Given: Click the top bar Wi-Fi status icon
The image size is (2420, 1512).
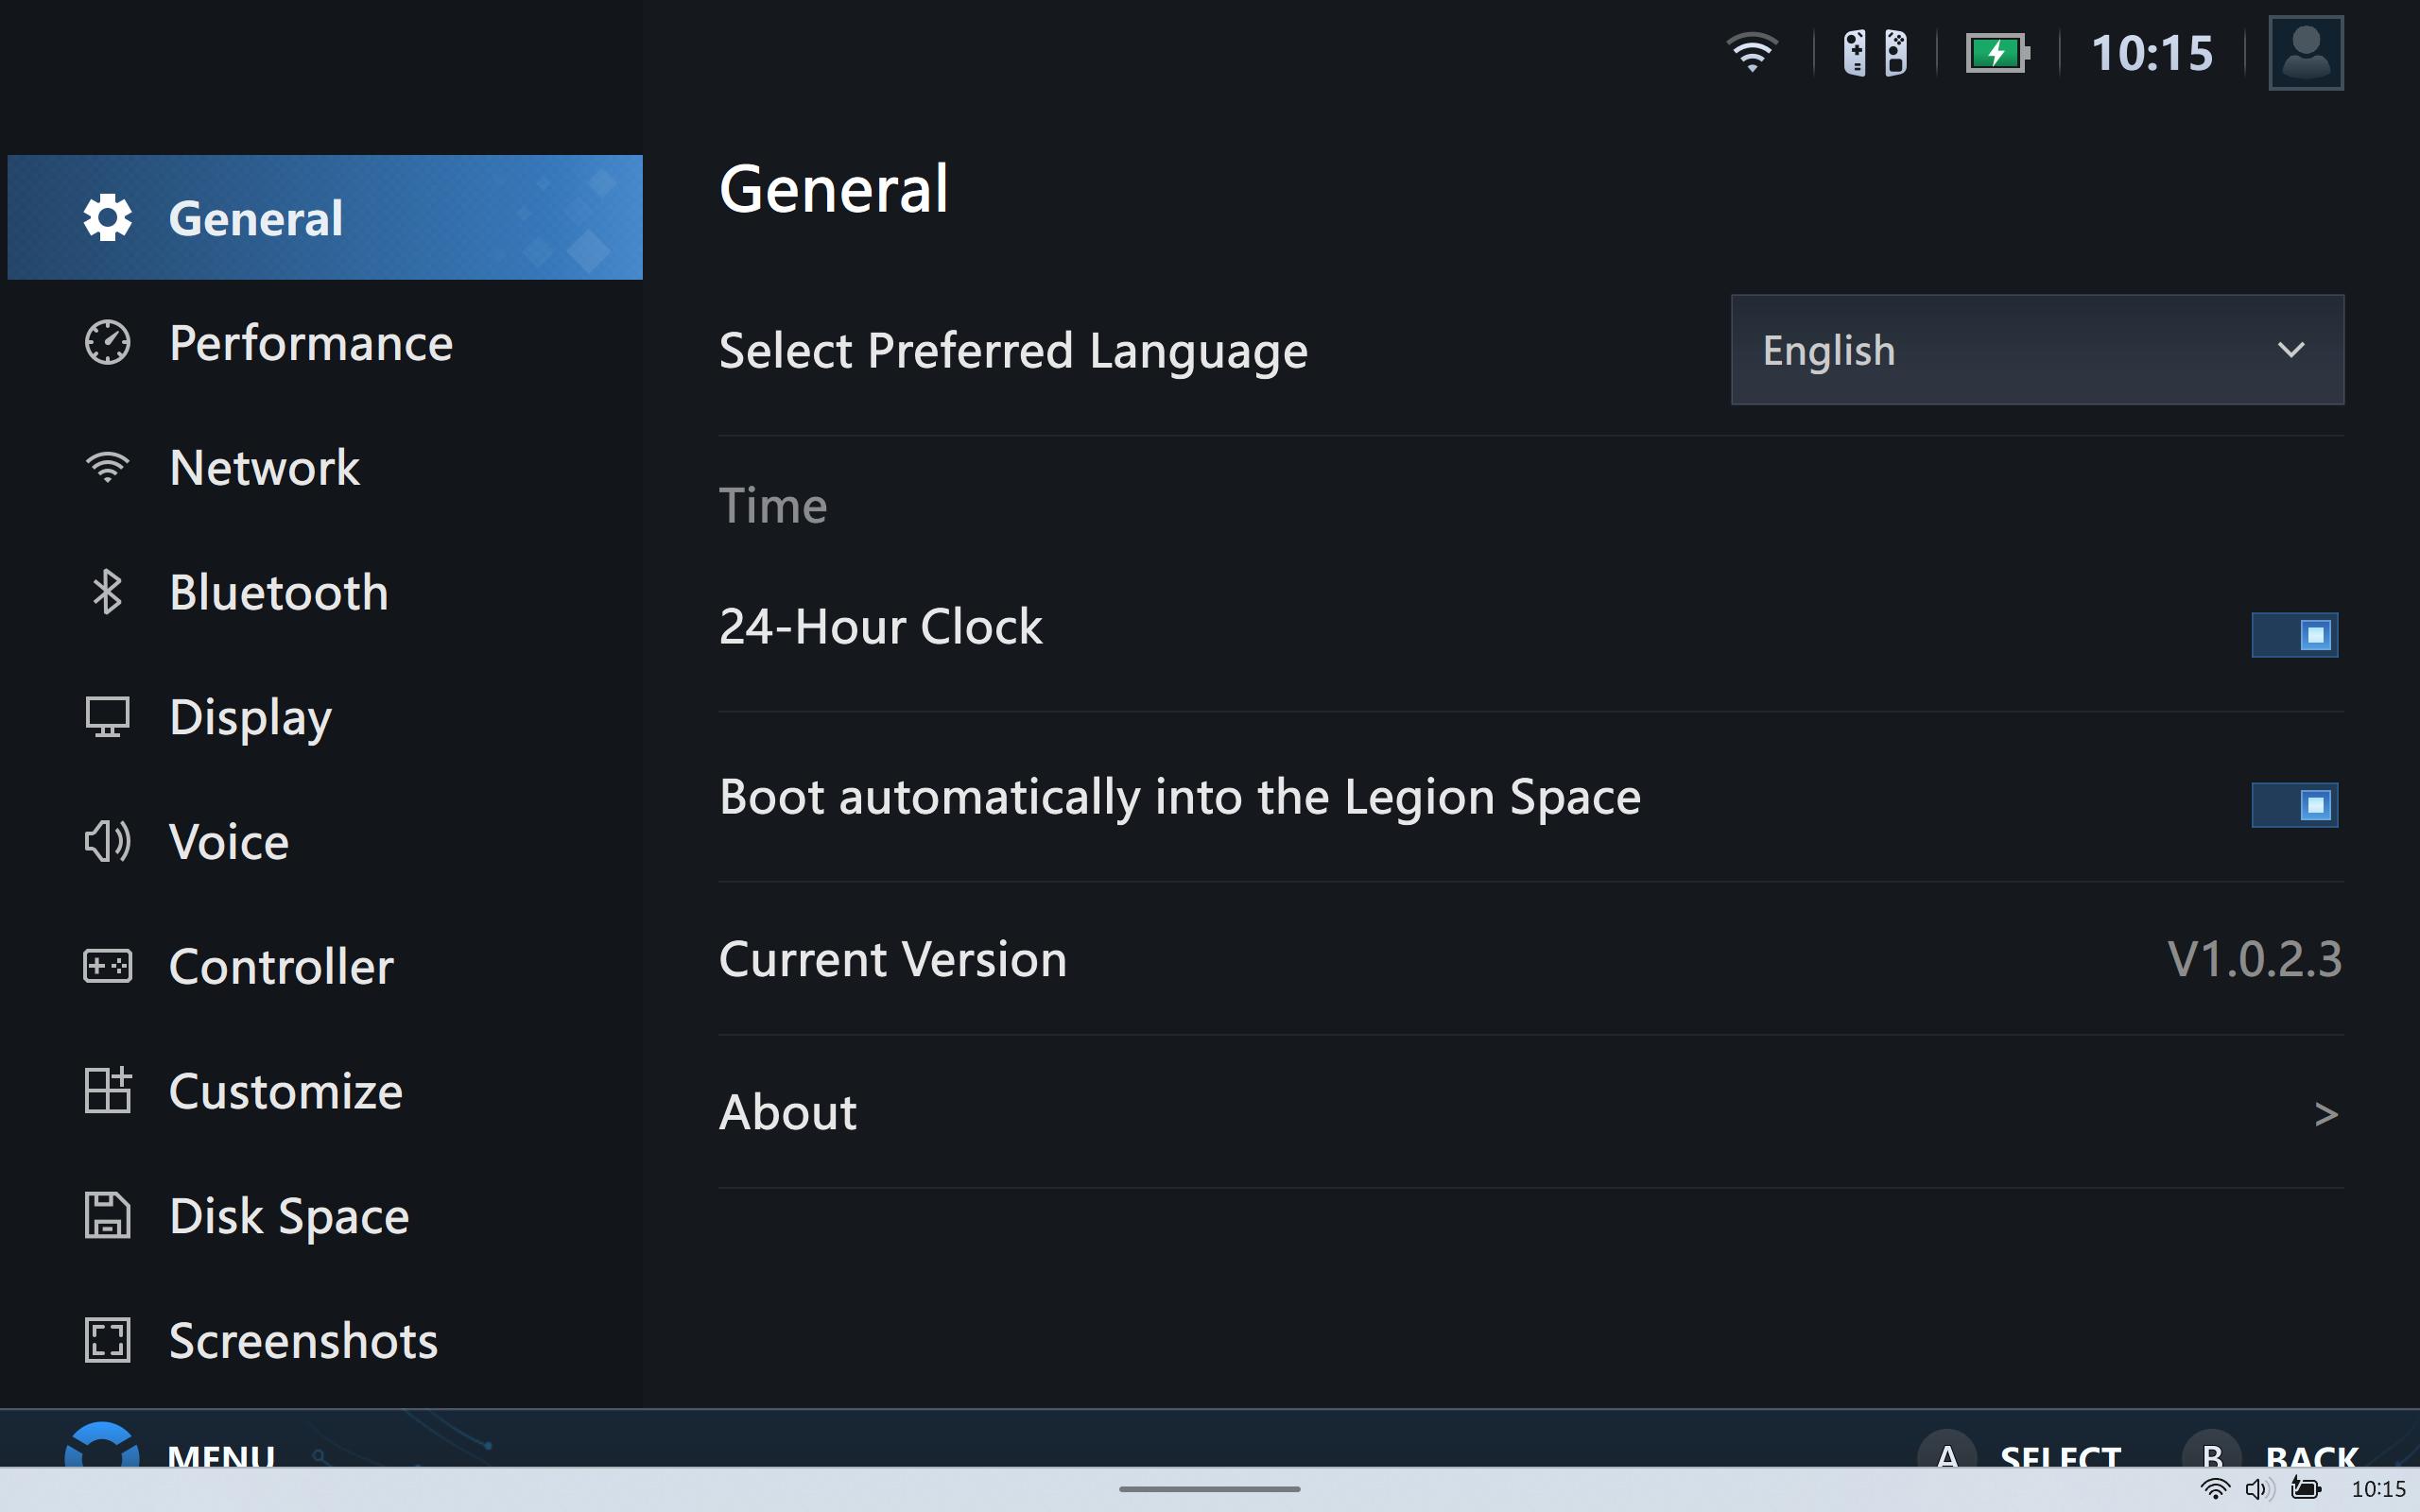Looking at the screenshot, I should [1752, 52].
